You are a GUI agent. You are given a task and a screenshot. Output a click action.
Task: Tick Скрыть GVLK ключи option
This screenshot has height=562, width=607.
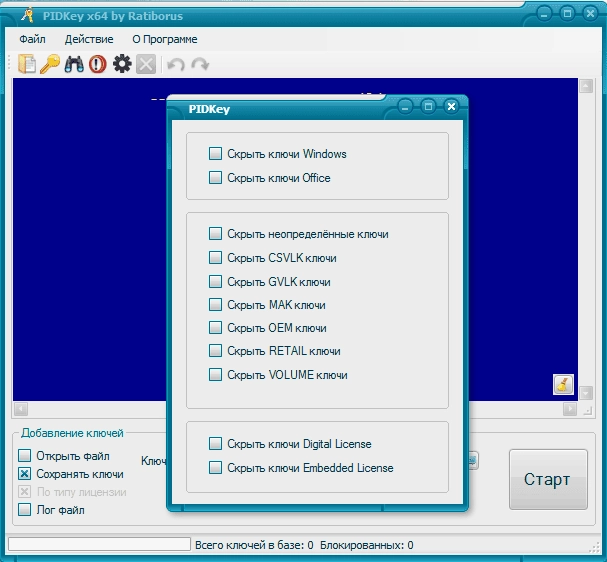coord(215,282)
